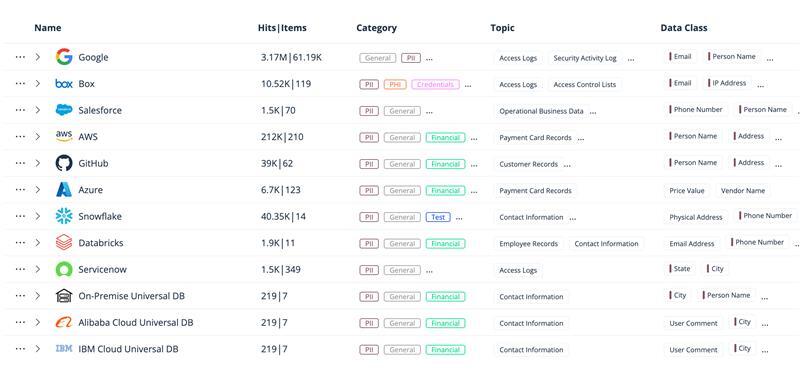Click the Category column header
The height and width of the screenshot is (372, 800).
pyautogui.click(x=377, y=28)
